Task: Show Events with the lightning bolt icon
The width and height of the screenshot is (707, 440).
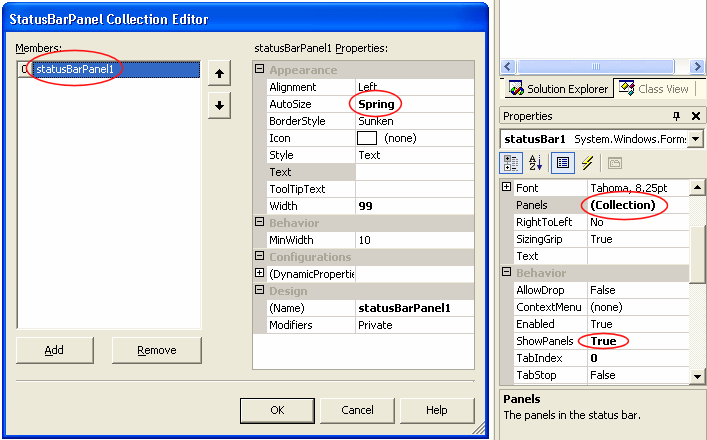Action: [587, 162]
